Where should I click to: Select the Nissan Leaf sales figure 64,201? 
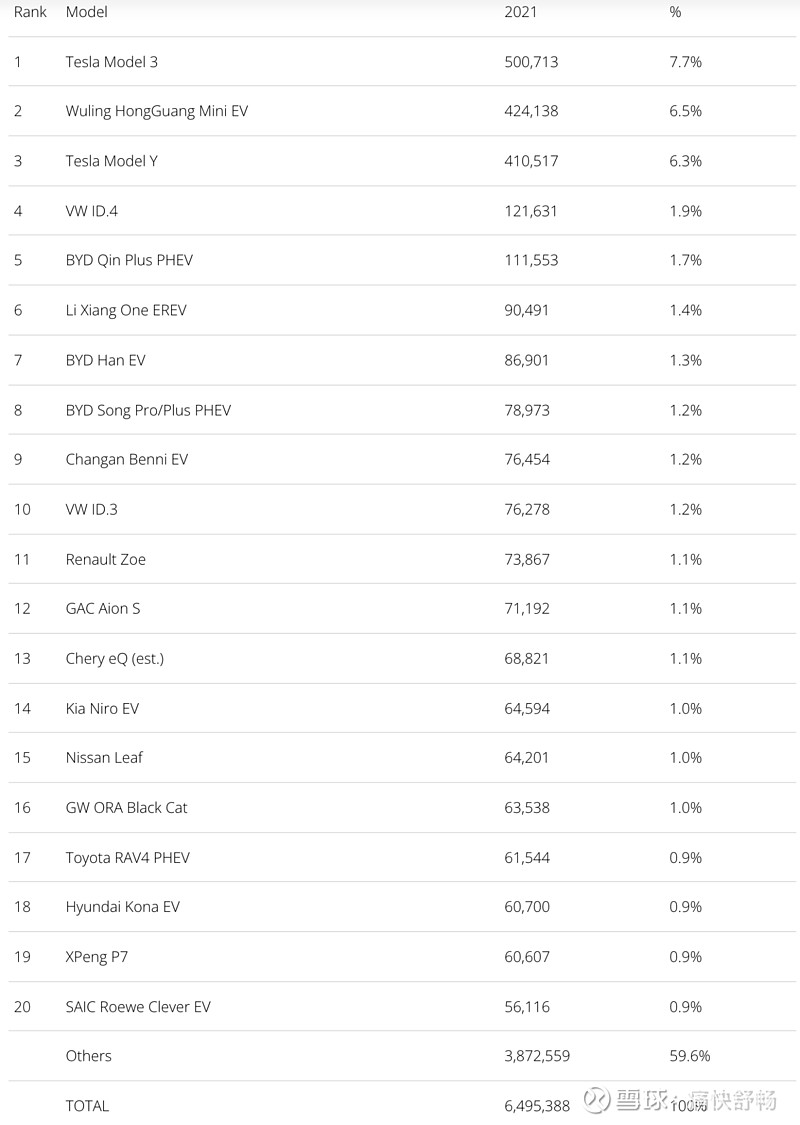[x=527, y=758]
